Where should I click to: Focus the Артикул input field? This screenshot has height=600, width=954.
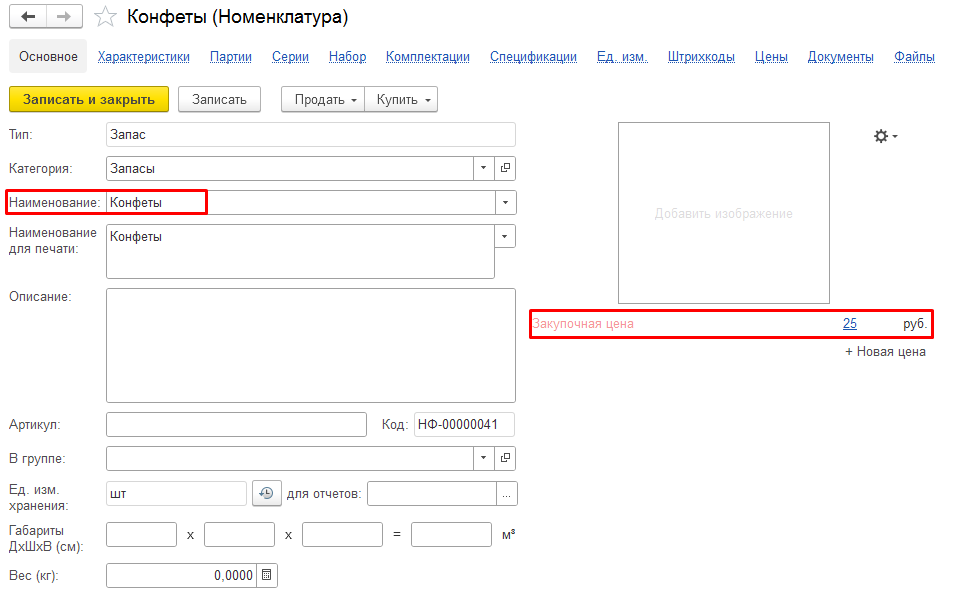[237, 424]
